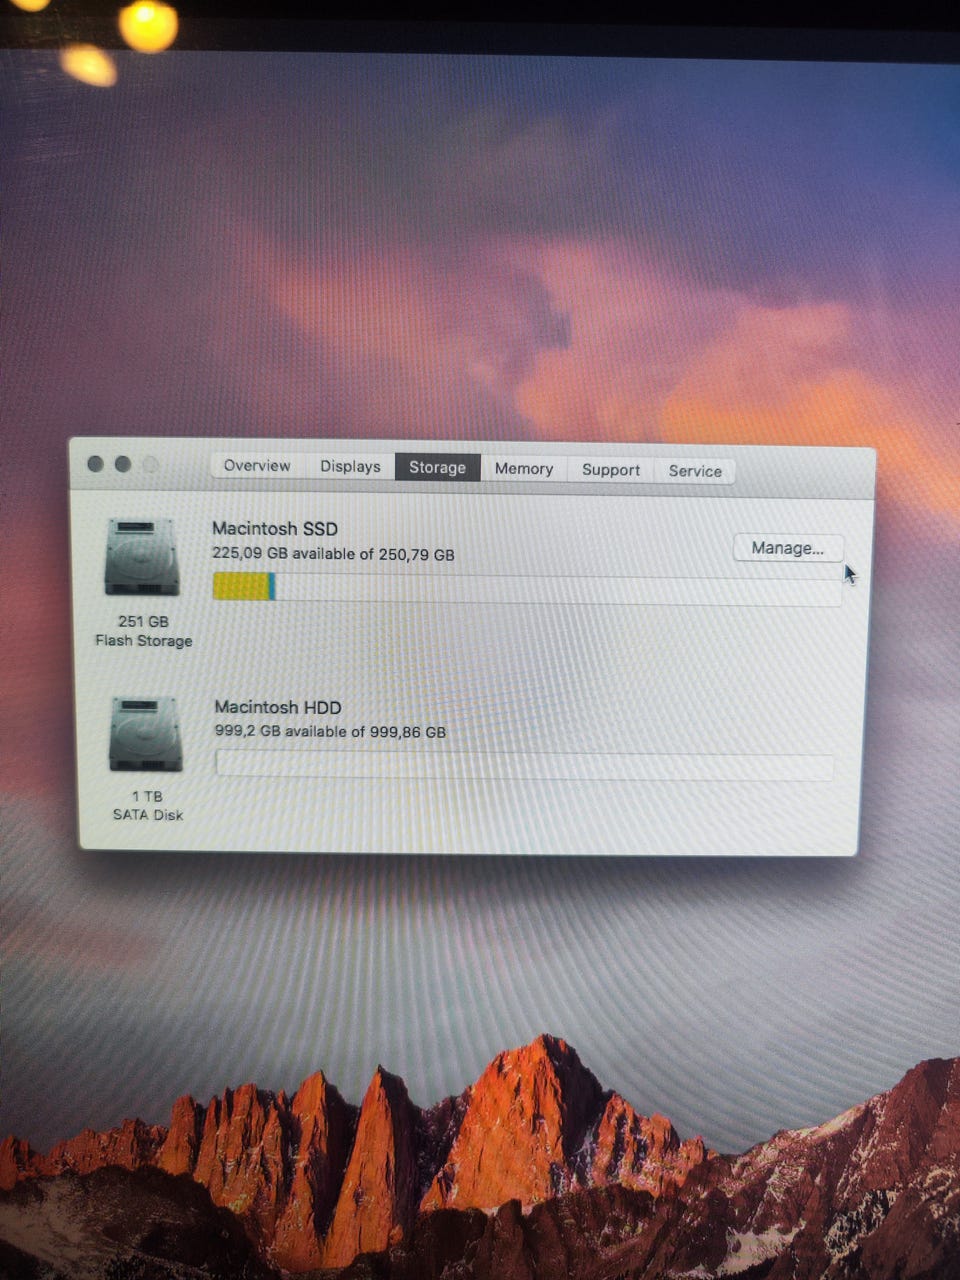Image resolution: width=960 pixels, height=1280 pixels.
Task: Select the Storage tab
Action: click(437, 468)
